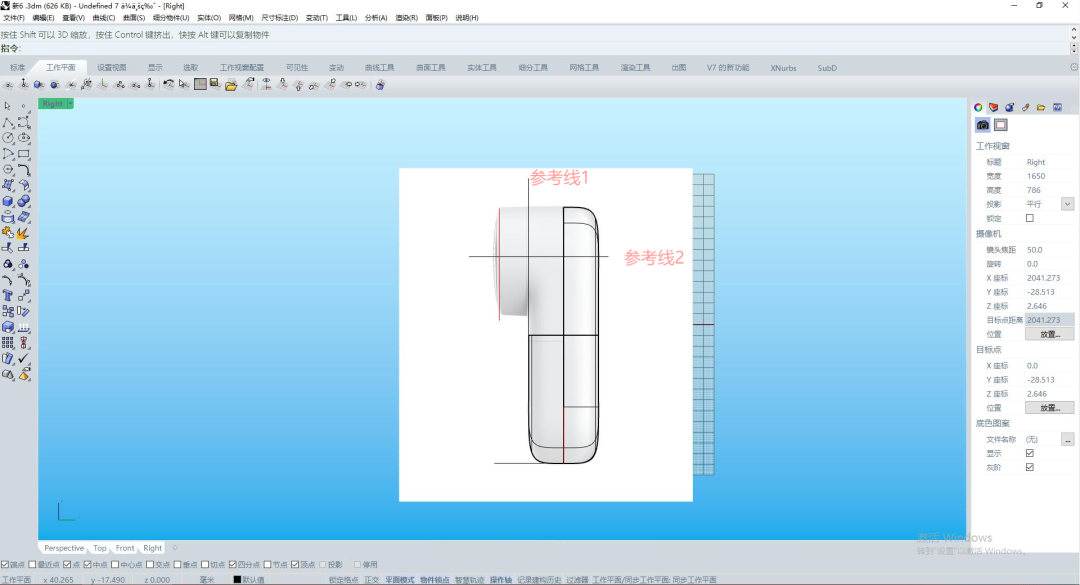Click the black default layer color swatch
Image resolution: width=1080 pixels, height=585 pixels.
pyautogui.click(x=237, y=580)
